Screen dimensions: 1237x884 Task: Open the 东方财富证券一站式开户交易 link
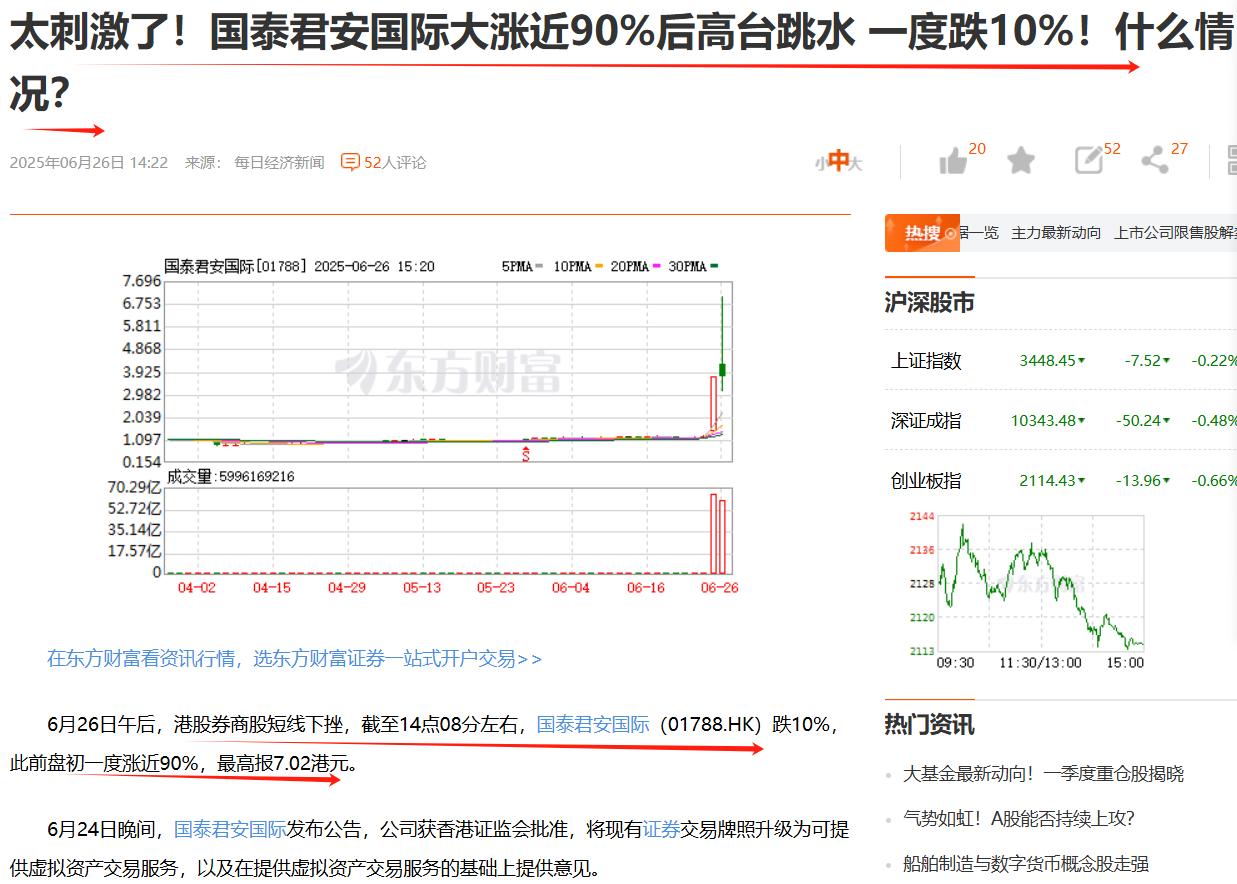click(294, 658)
